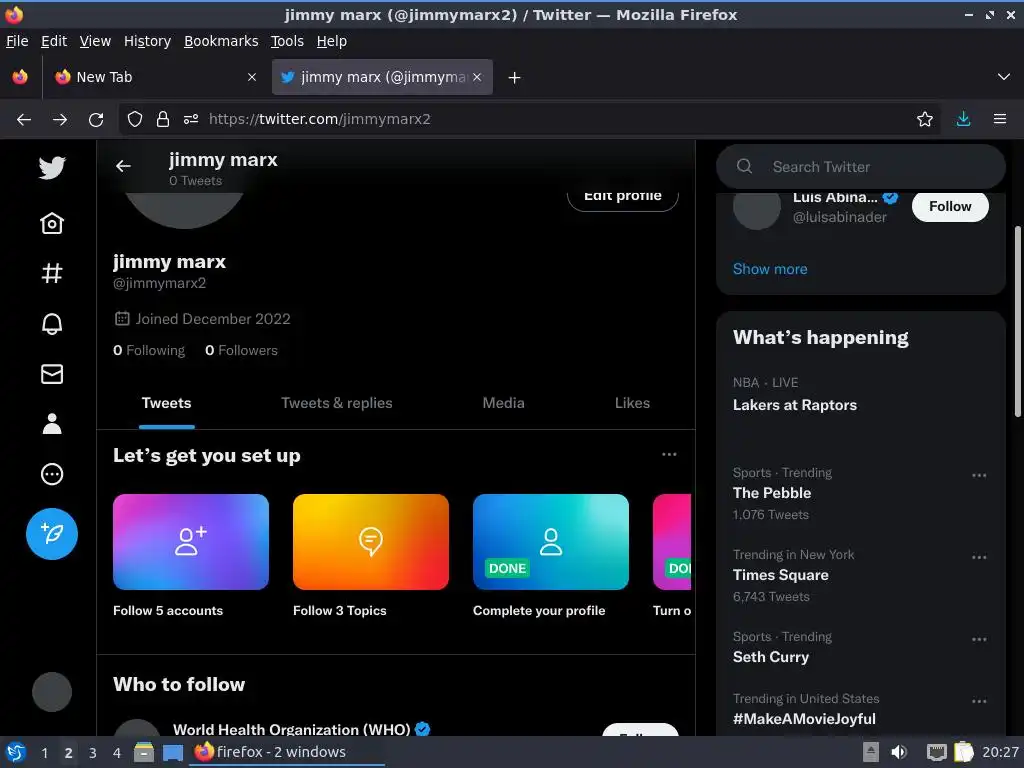Reload the page
The width and height of the screenshot is (1024, 768).
96,120
